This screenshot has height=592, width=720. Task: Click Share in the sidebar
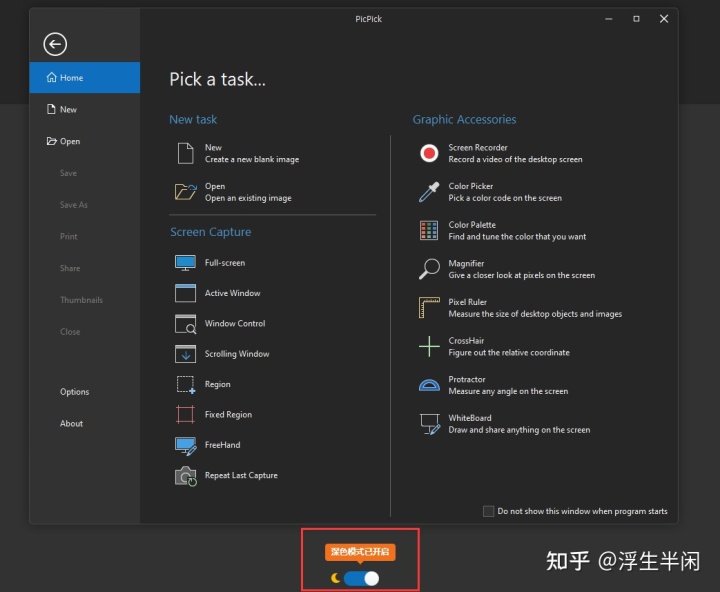click(70, 268)
